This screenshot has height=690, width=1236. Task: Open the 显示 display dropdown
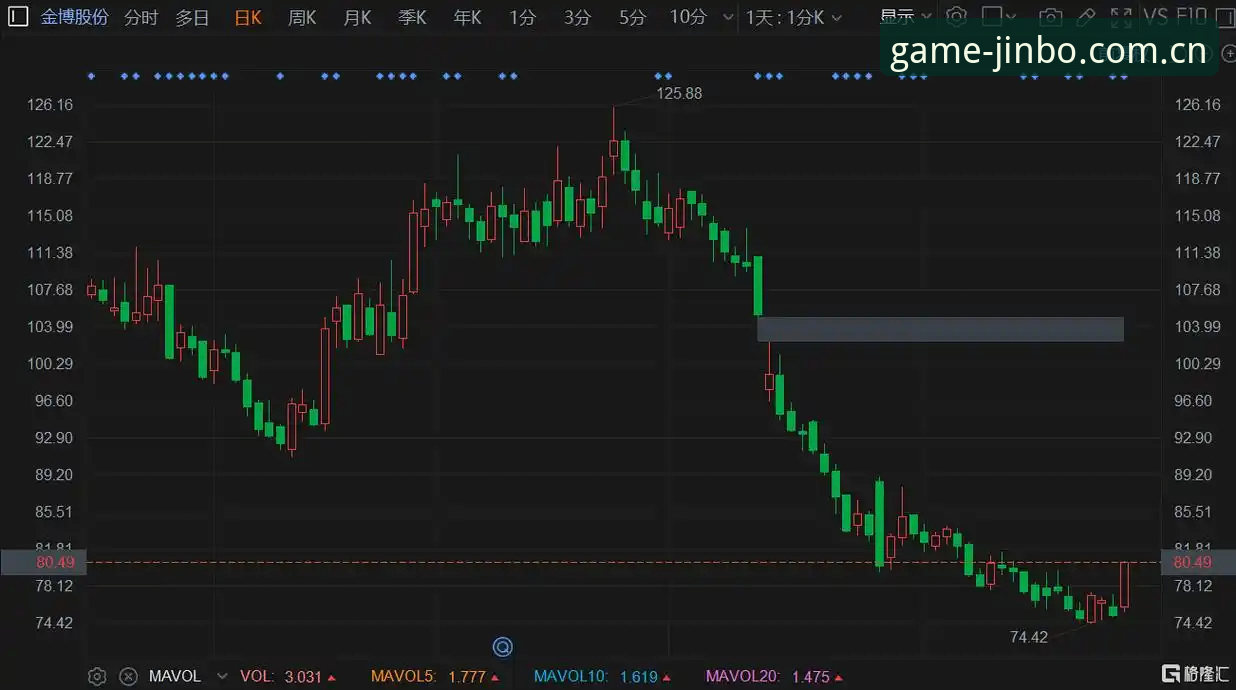tap(905, 16)
